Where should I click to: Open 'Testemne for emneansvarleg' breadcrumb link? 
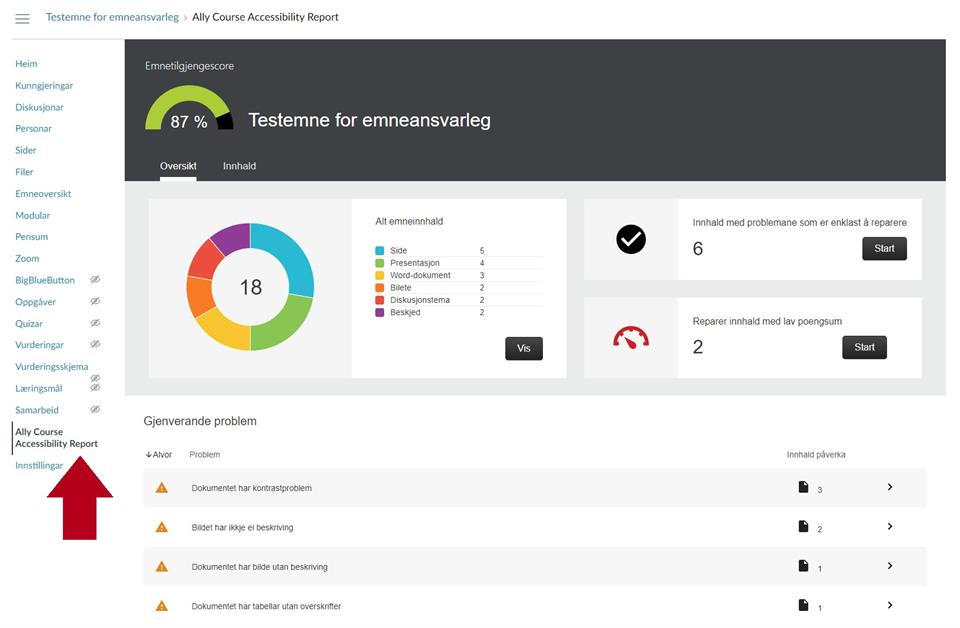click(112, 17)
